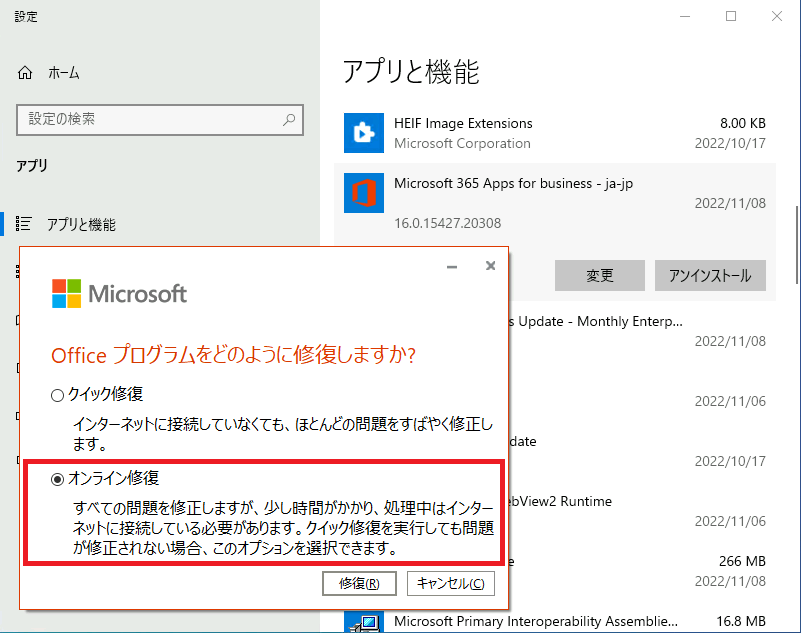Select HEIF Image Extensions entry
This screenshot has height=633, width=801.
[x=555, y=133]
